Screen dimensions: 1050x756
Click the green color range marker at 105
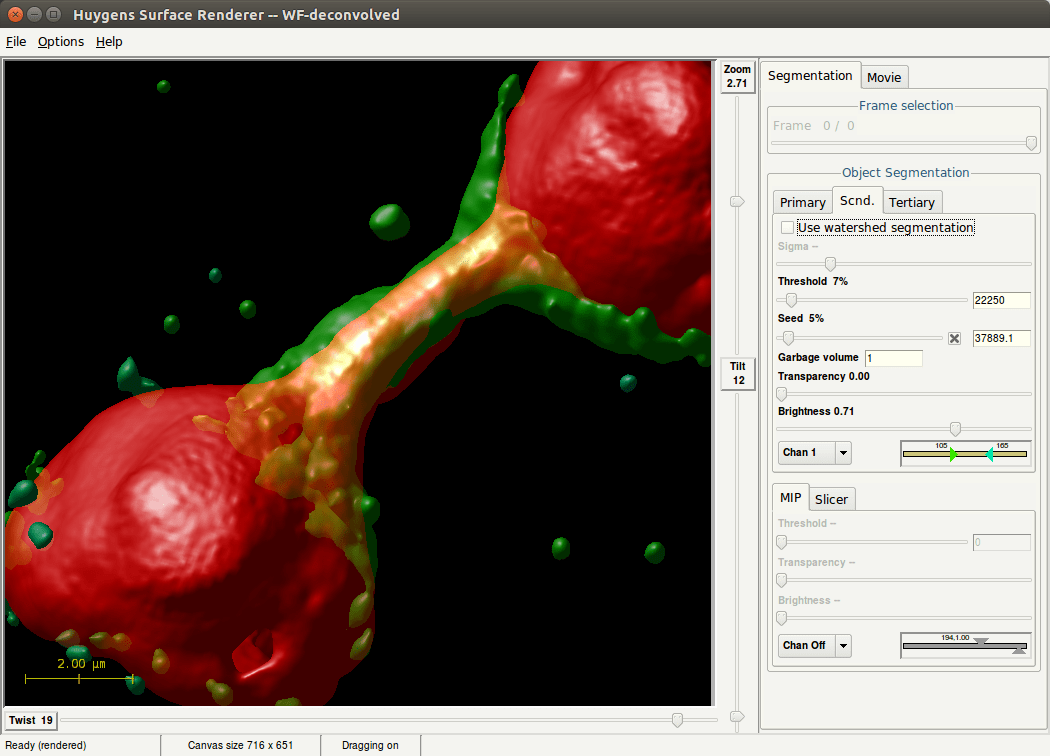[x=952, y=455]
